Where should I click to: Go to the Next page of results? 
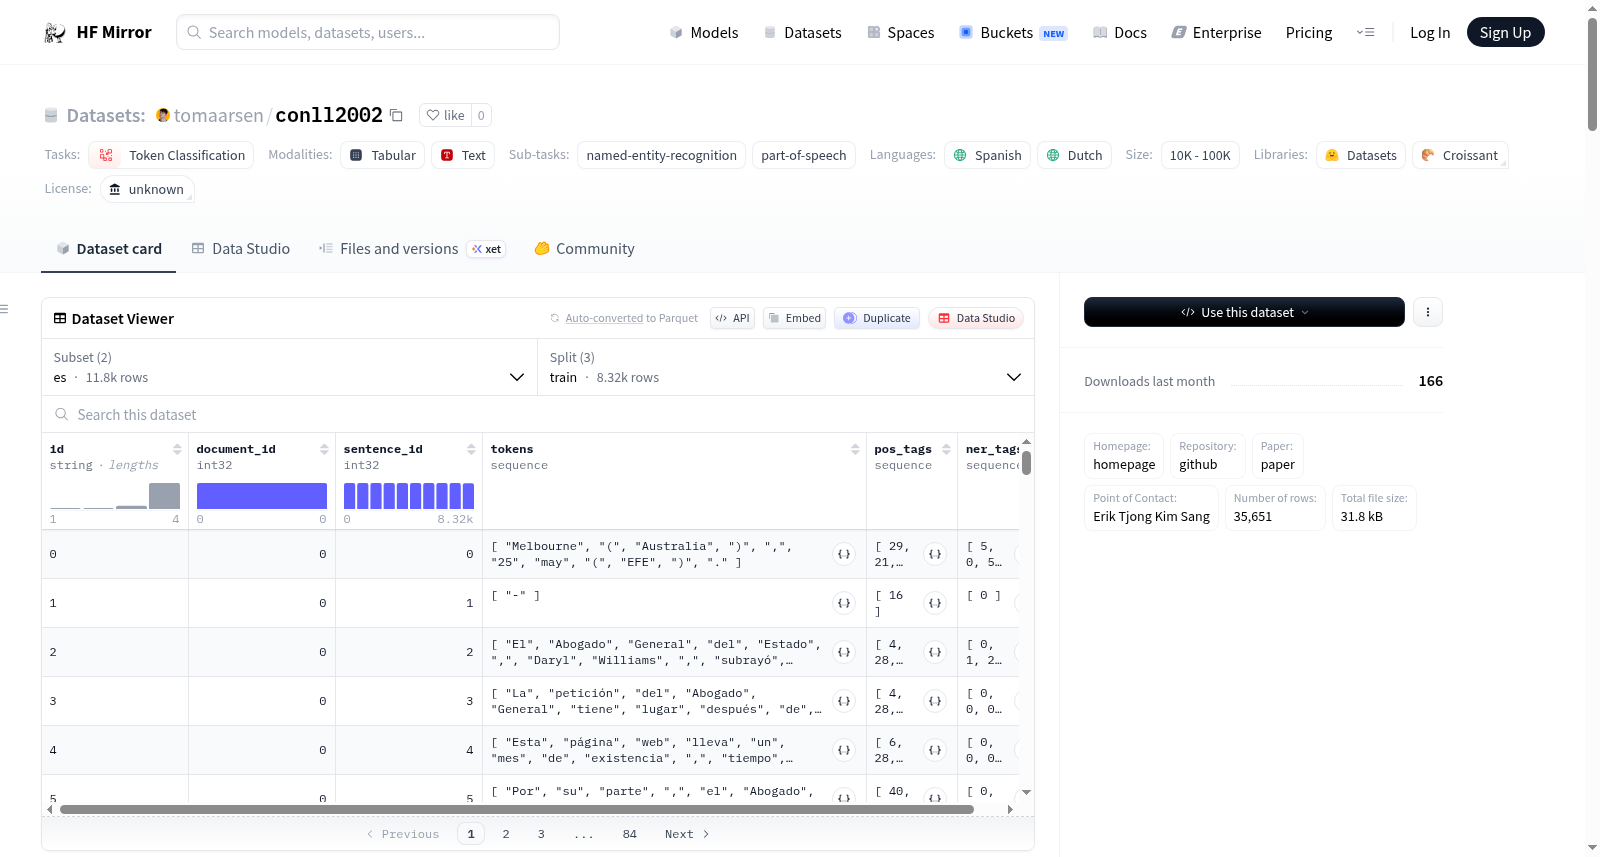pos(687,834)
